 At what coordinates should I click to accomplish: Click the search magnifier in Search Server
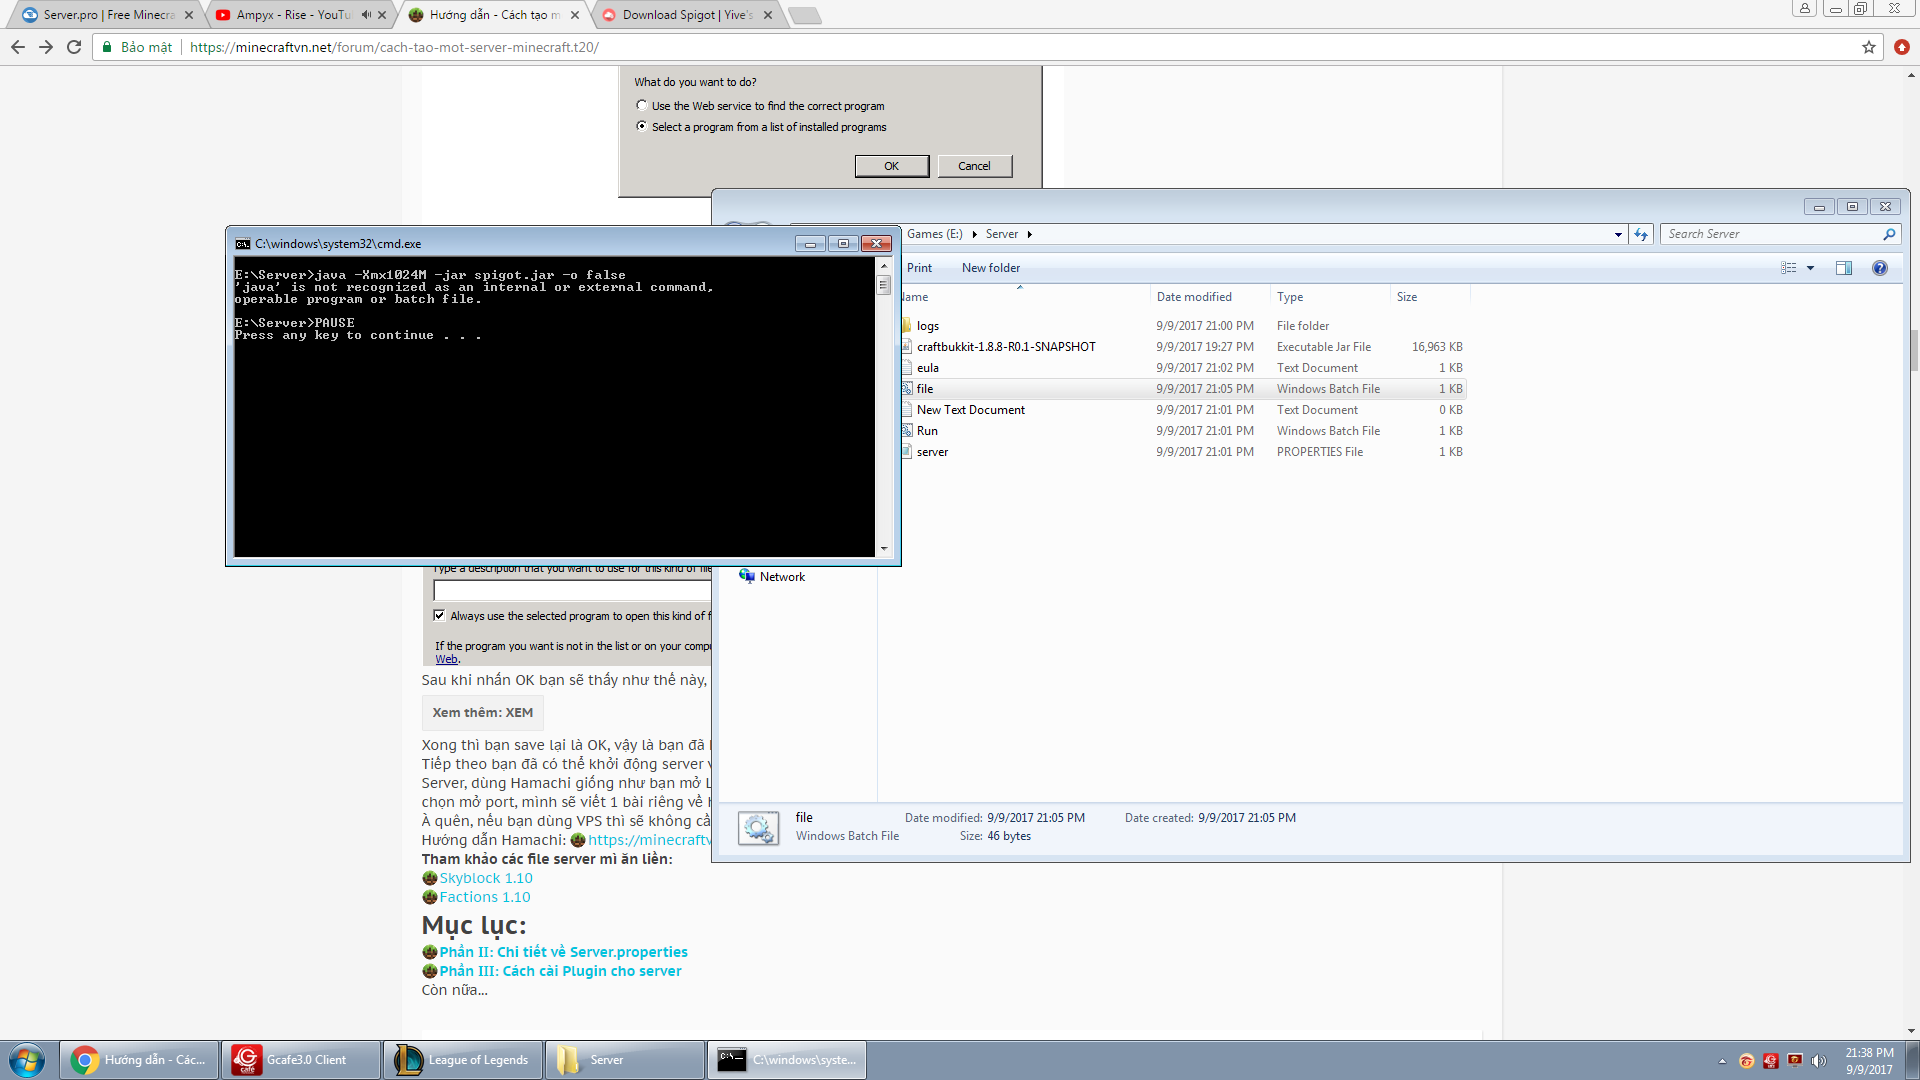click(x=1889, y=234)
